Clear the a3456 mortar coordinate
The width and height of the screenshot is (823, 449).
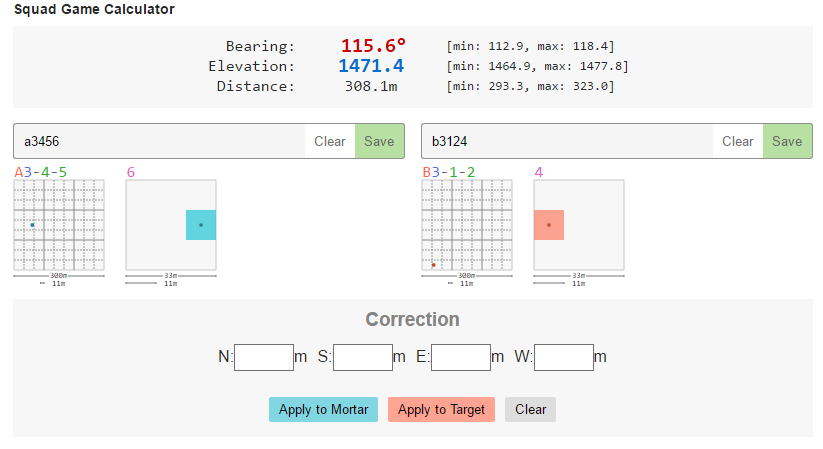pos(329,141)
